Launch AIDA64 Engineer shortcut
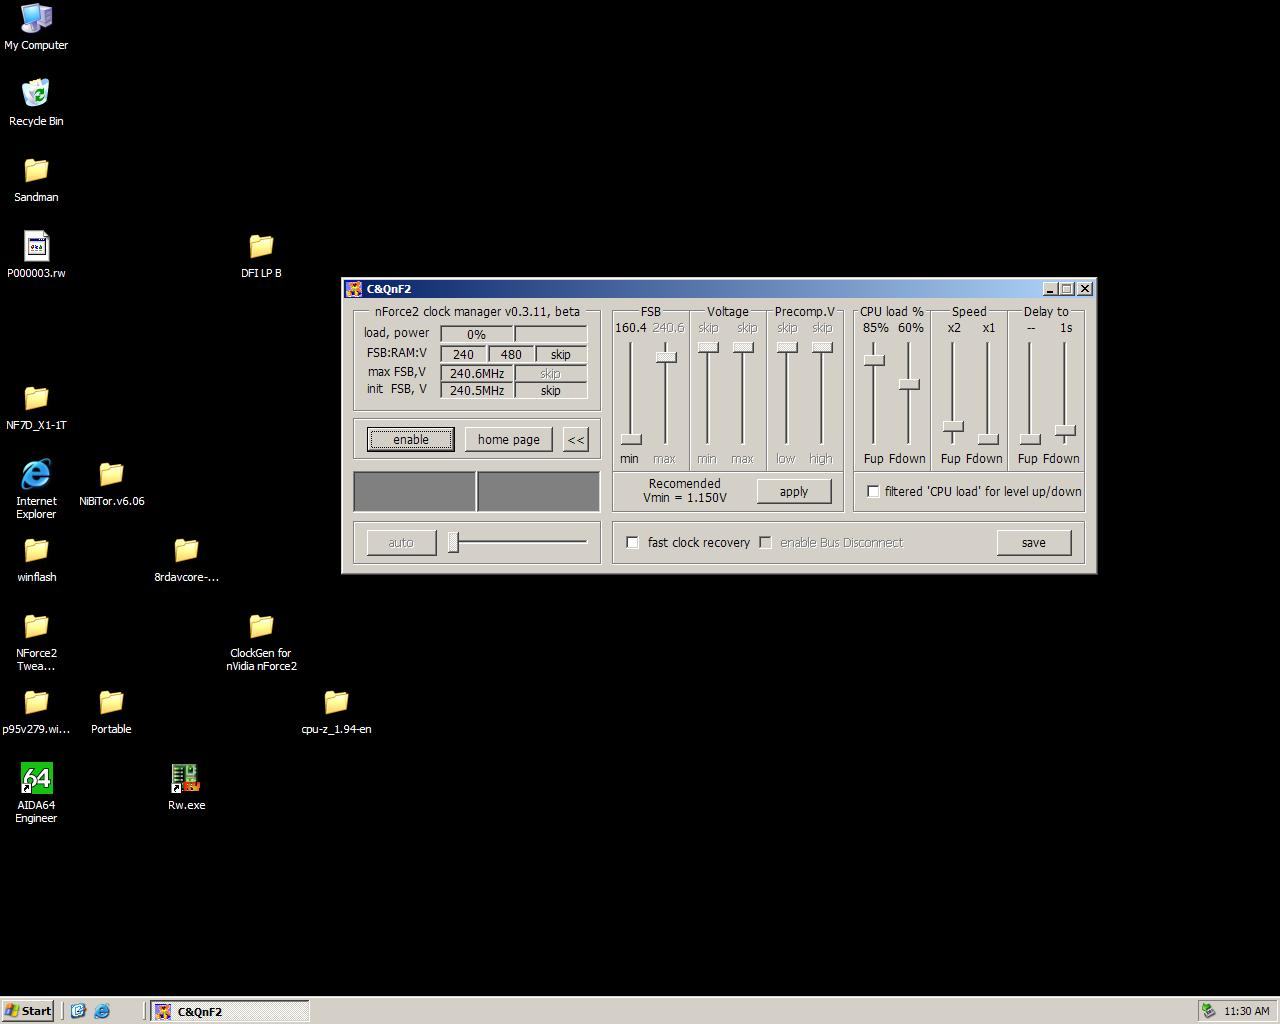Image resolution: width=1280 pixels, height=1024 pixels. [36, 793]
